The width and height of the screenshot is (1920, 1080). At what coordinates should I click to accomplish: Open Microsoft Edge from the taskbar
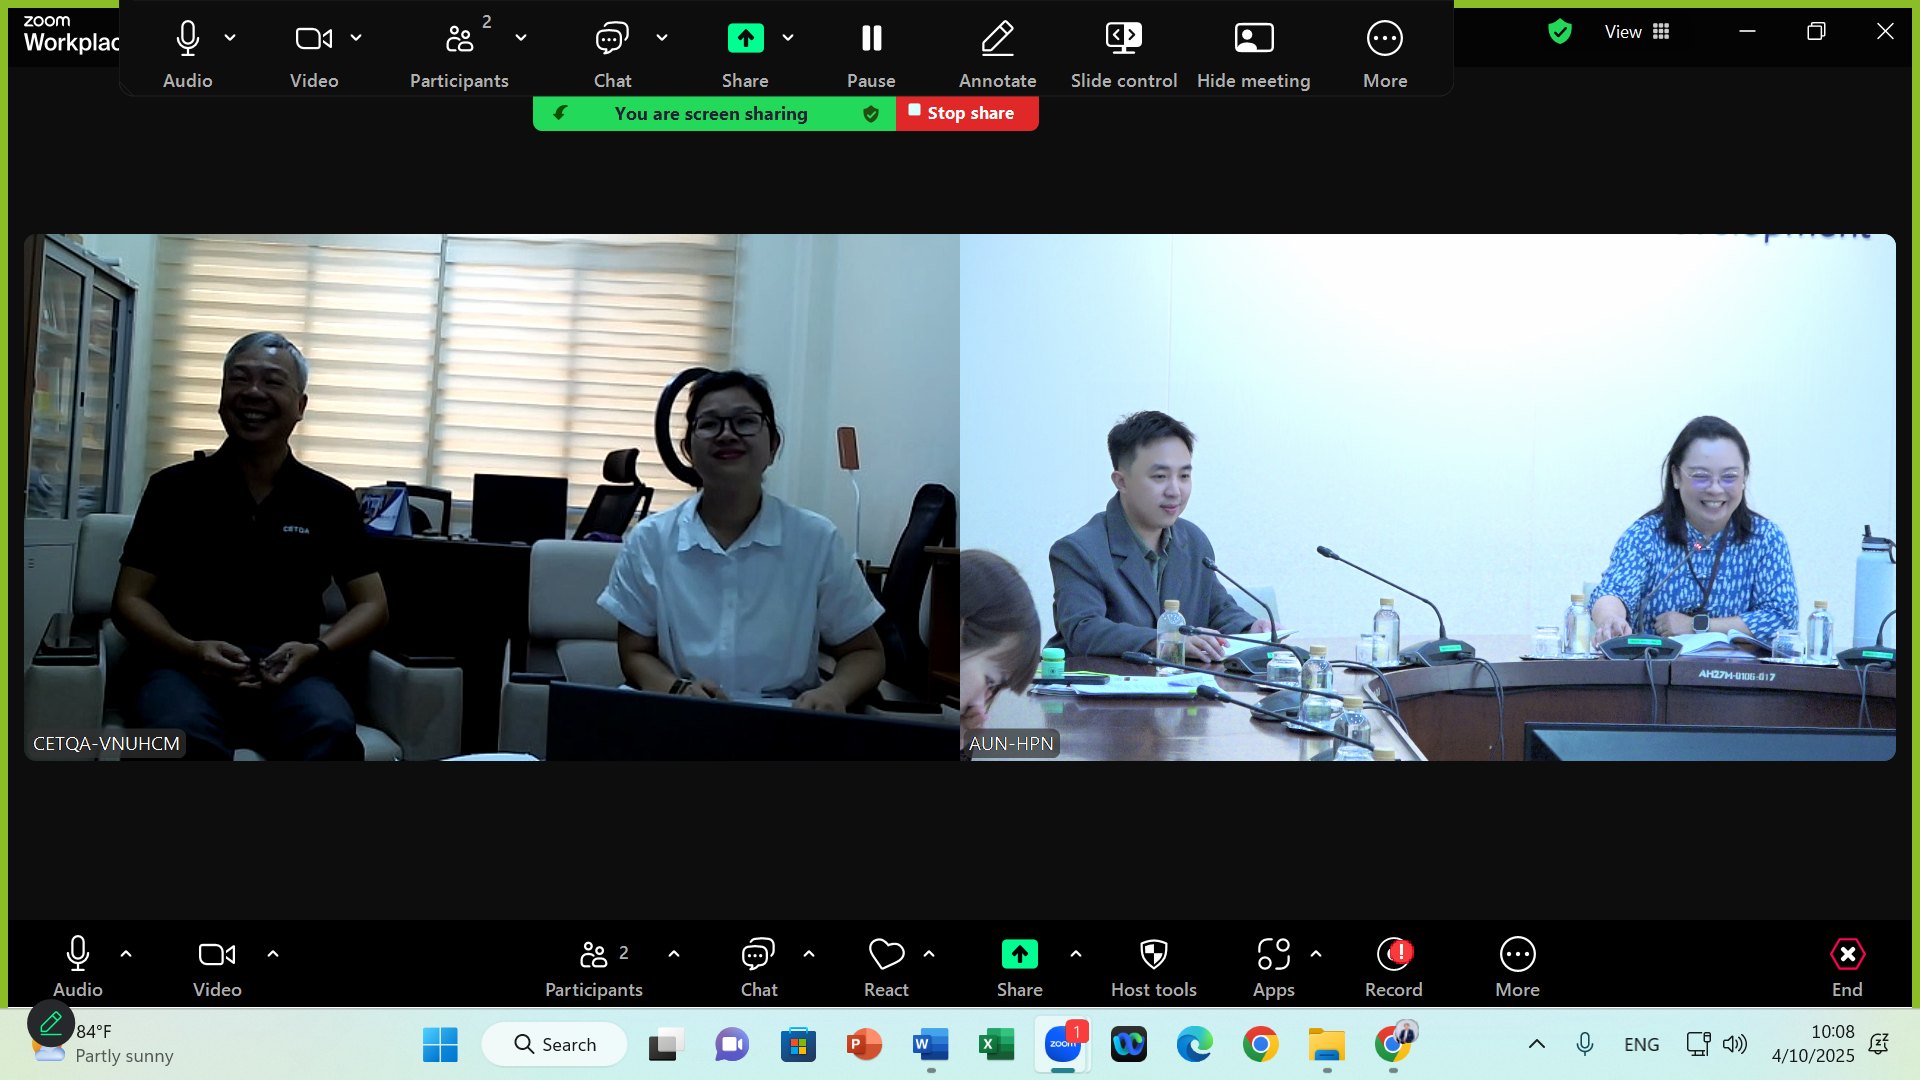click(1194, 1044)
